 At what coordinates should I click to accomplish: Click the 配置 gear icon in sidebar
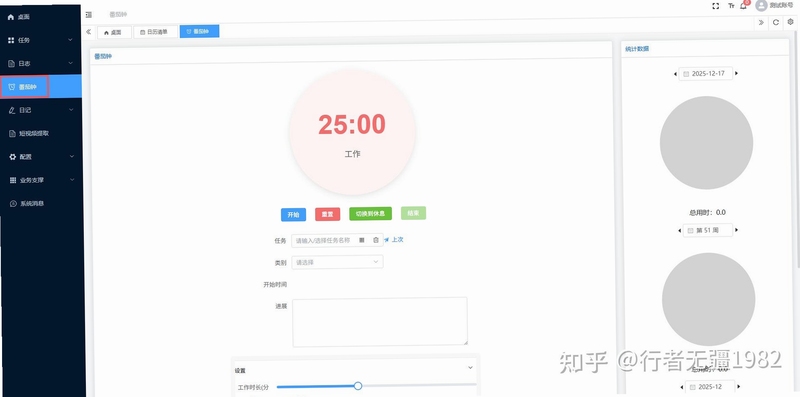[x=13, y=157]
